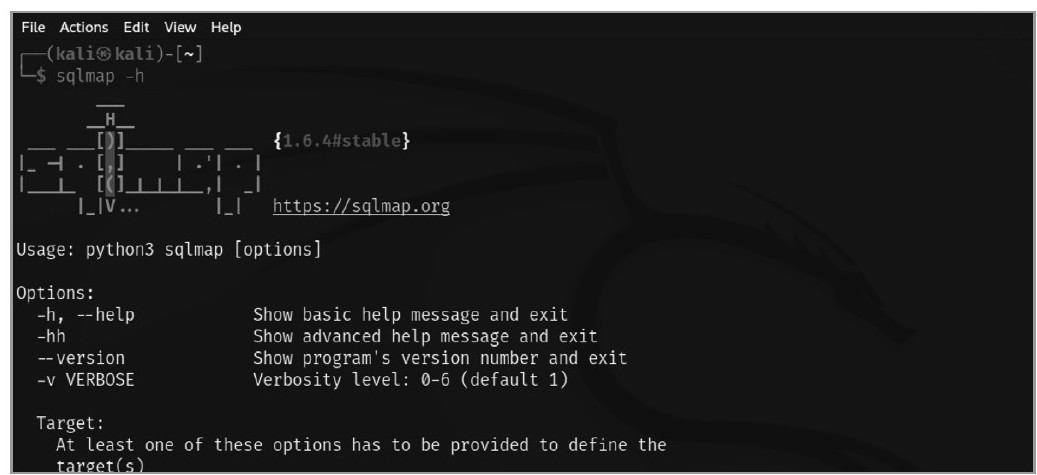
Task: Click the 1.6.4#stable version label
Action: tap(341, 140)
